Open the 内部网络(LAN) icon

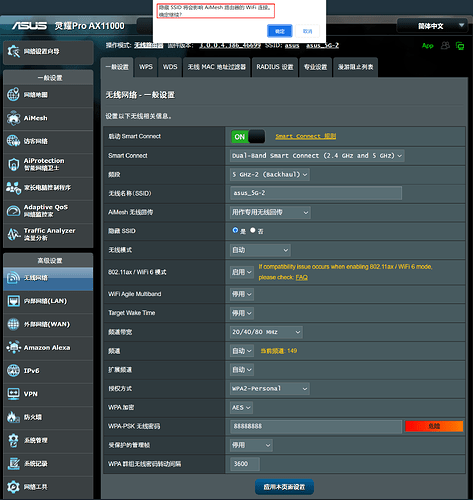click(x=13, y=301)
